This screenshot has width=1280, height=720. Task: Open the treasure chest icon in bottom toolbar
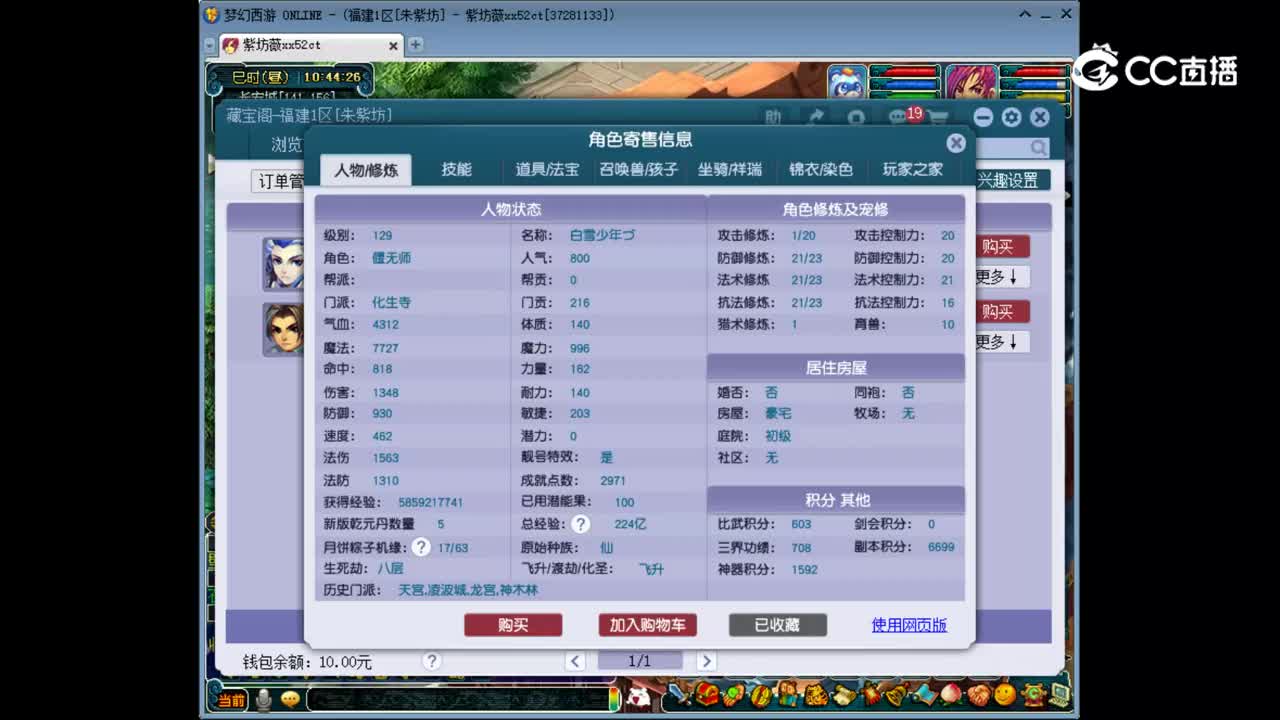(x=707, y=694)
